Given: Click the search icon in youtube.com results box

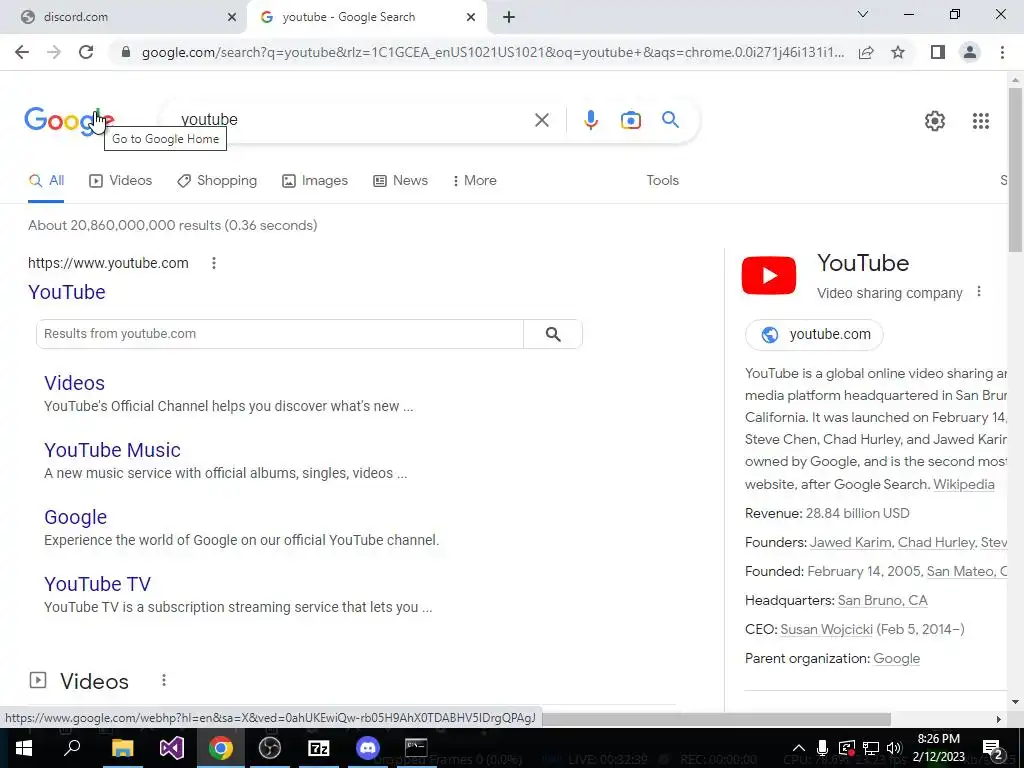Looking at the screenshot, I should [553, 334].
